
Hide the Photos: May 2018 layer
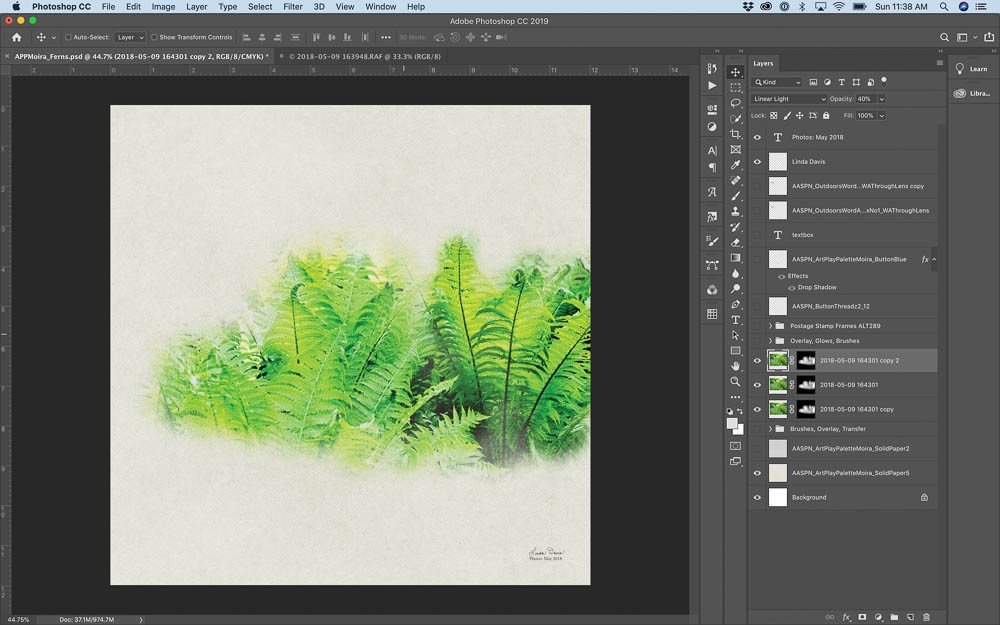click(x=757, y=137)
